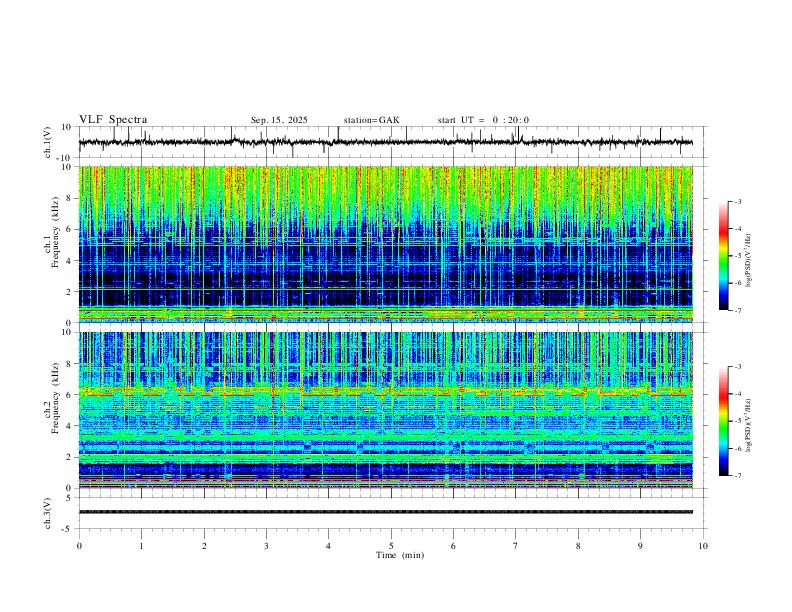Click the ch.2 PSD color bar
The height and width of the screenshot is (612, 792).
point(724,421)
